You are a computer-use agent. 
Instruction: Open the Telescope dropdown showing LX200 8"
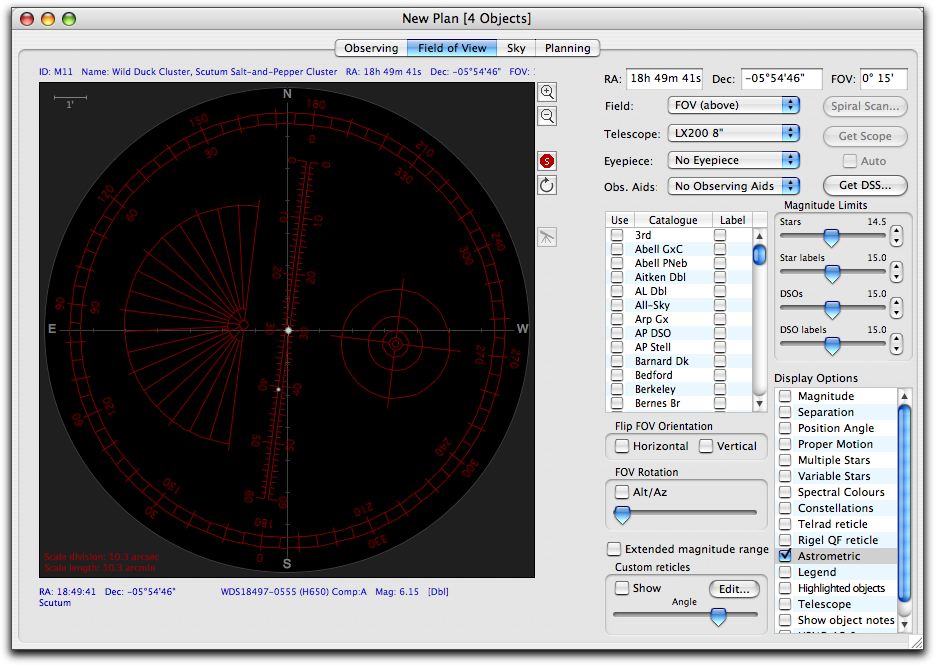pyautogui.click(x=734, y=133)
